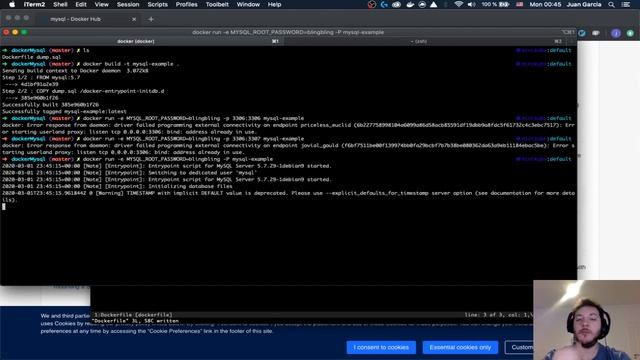Click the webcam video overlay
The image size is (640, 360).
(x=587, y=320)
